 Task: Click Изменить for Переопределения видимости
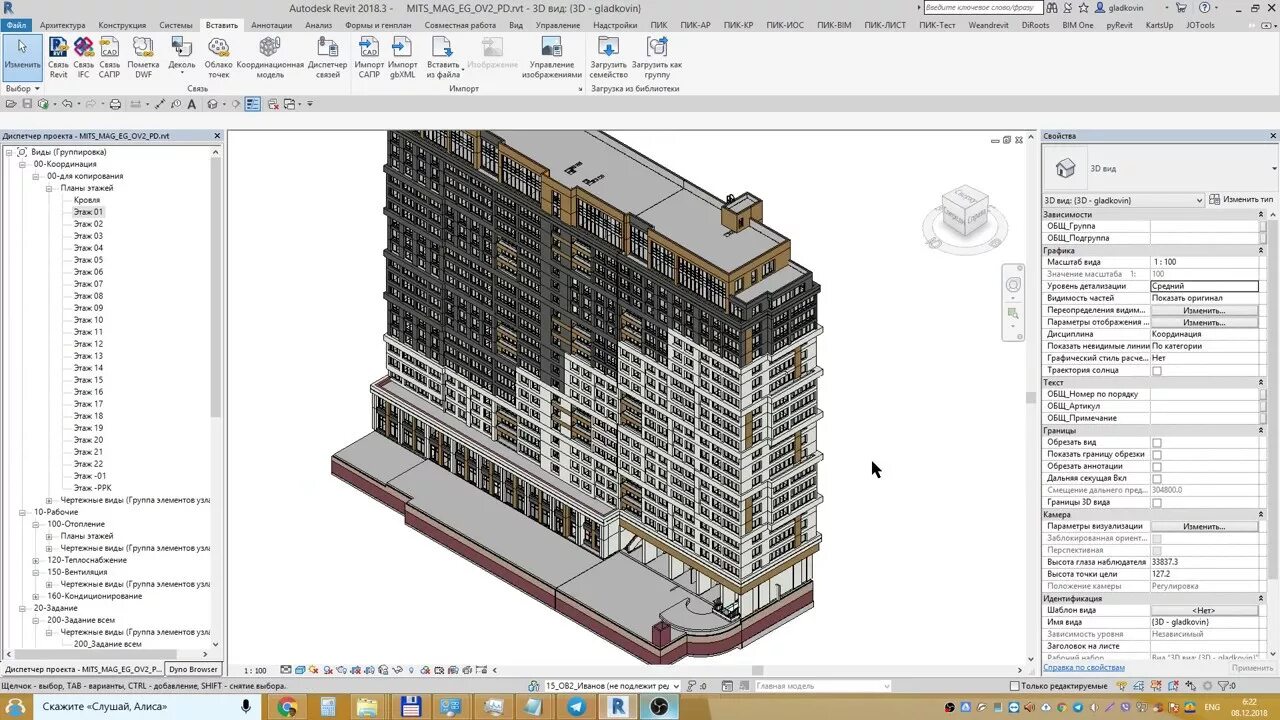tap(1204, 310)
